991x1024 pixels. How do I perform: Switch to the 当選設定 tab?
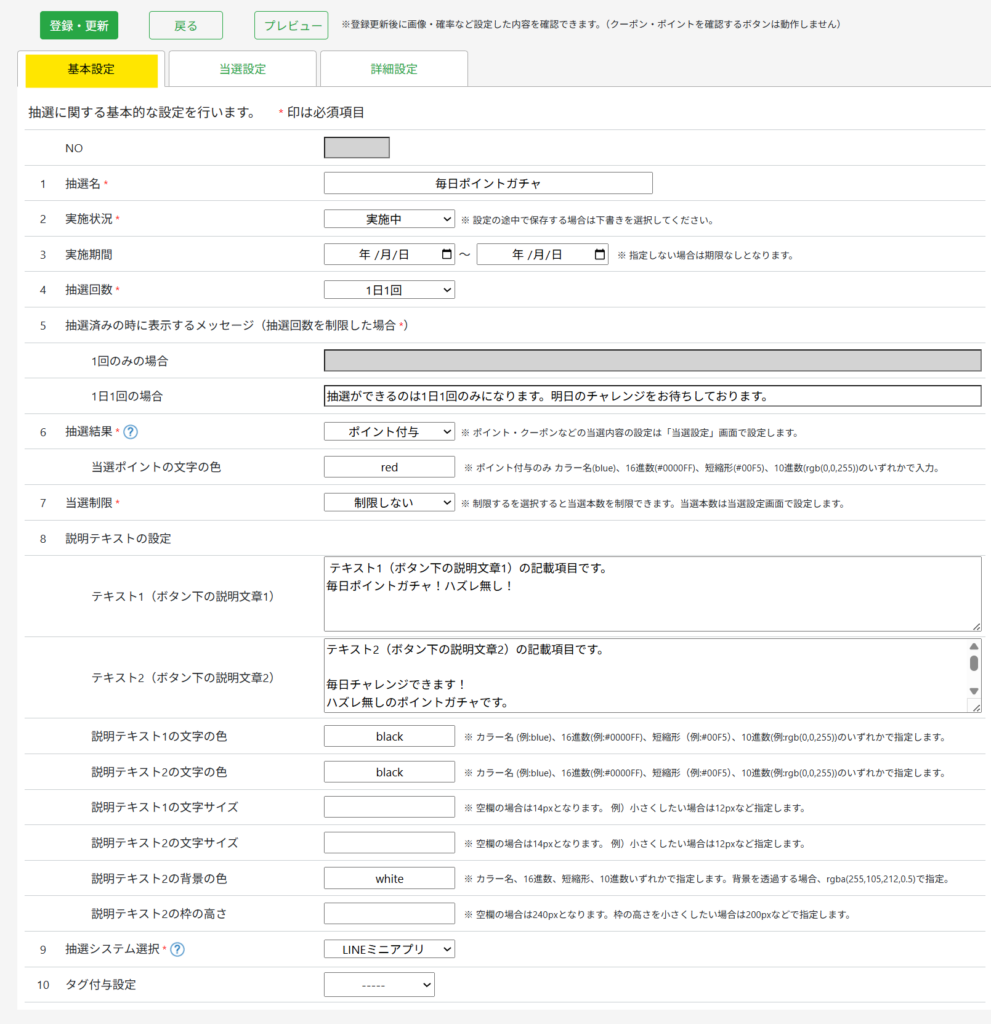coord(242,69)
